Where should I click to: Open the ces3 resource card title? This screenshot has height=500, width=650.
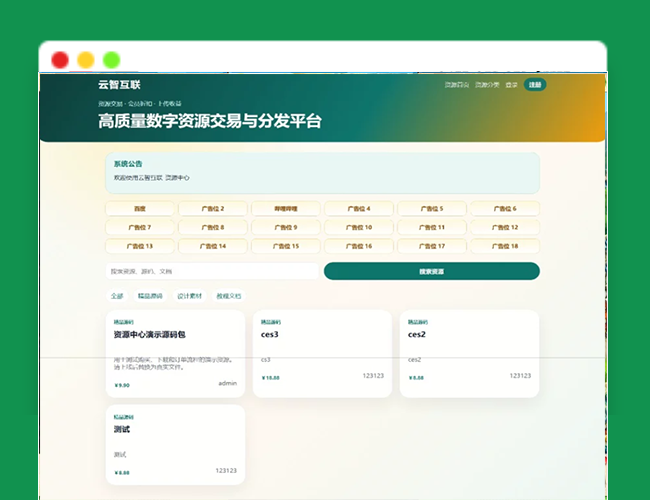point(269,335)
